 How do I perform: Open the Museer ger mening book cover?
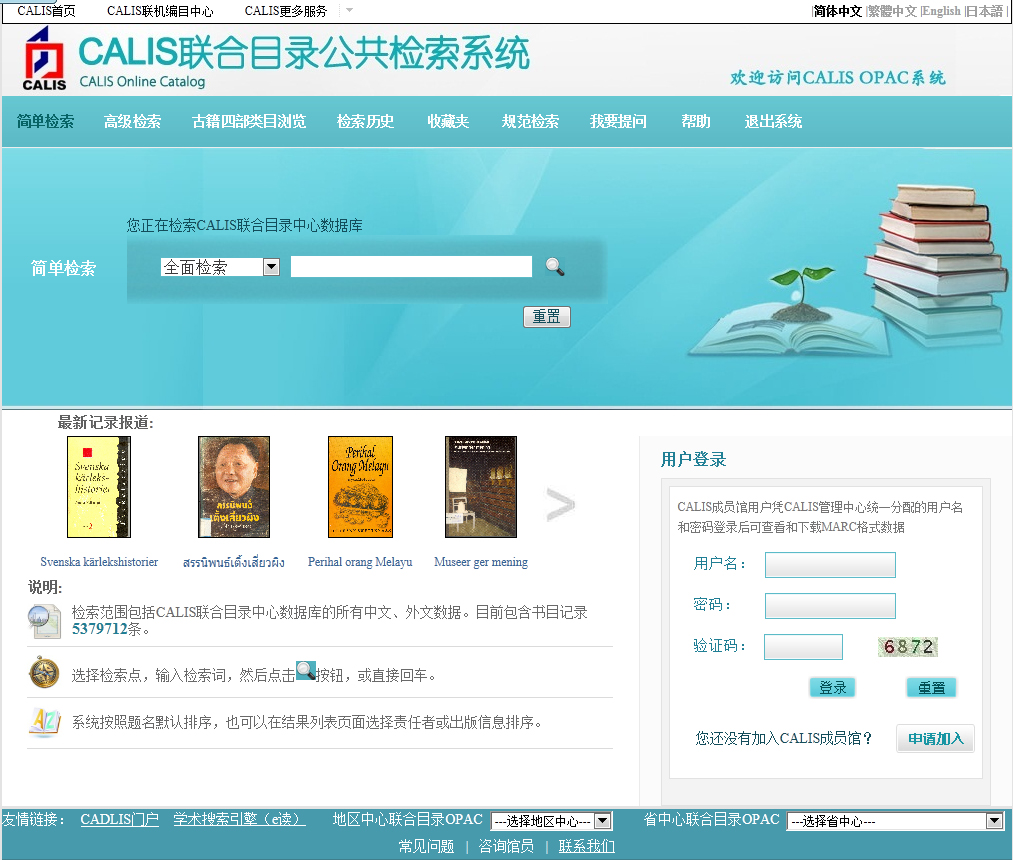[x=480, y=487]
